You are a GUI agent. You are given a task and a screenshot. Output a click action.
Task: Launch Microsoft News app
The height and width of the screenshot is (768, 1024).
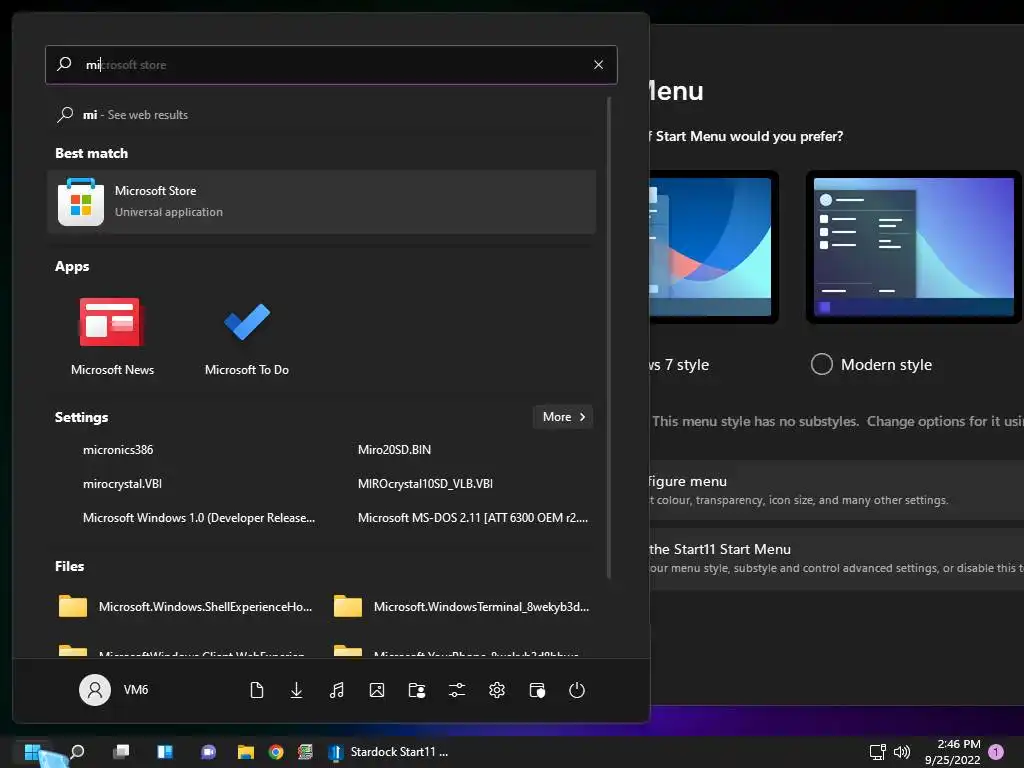click(112, 336)
